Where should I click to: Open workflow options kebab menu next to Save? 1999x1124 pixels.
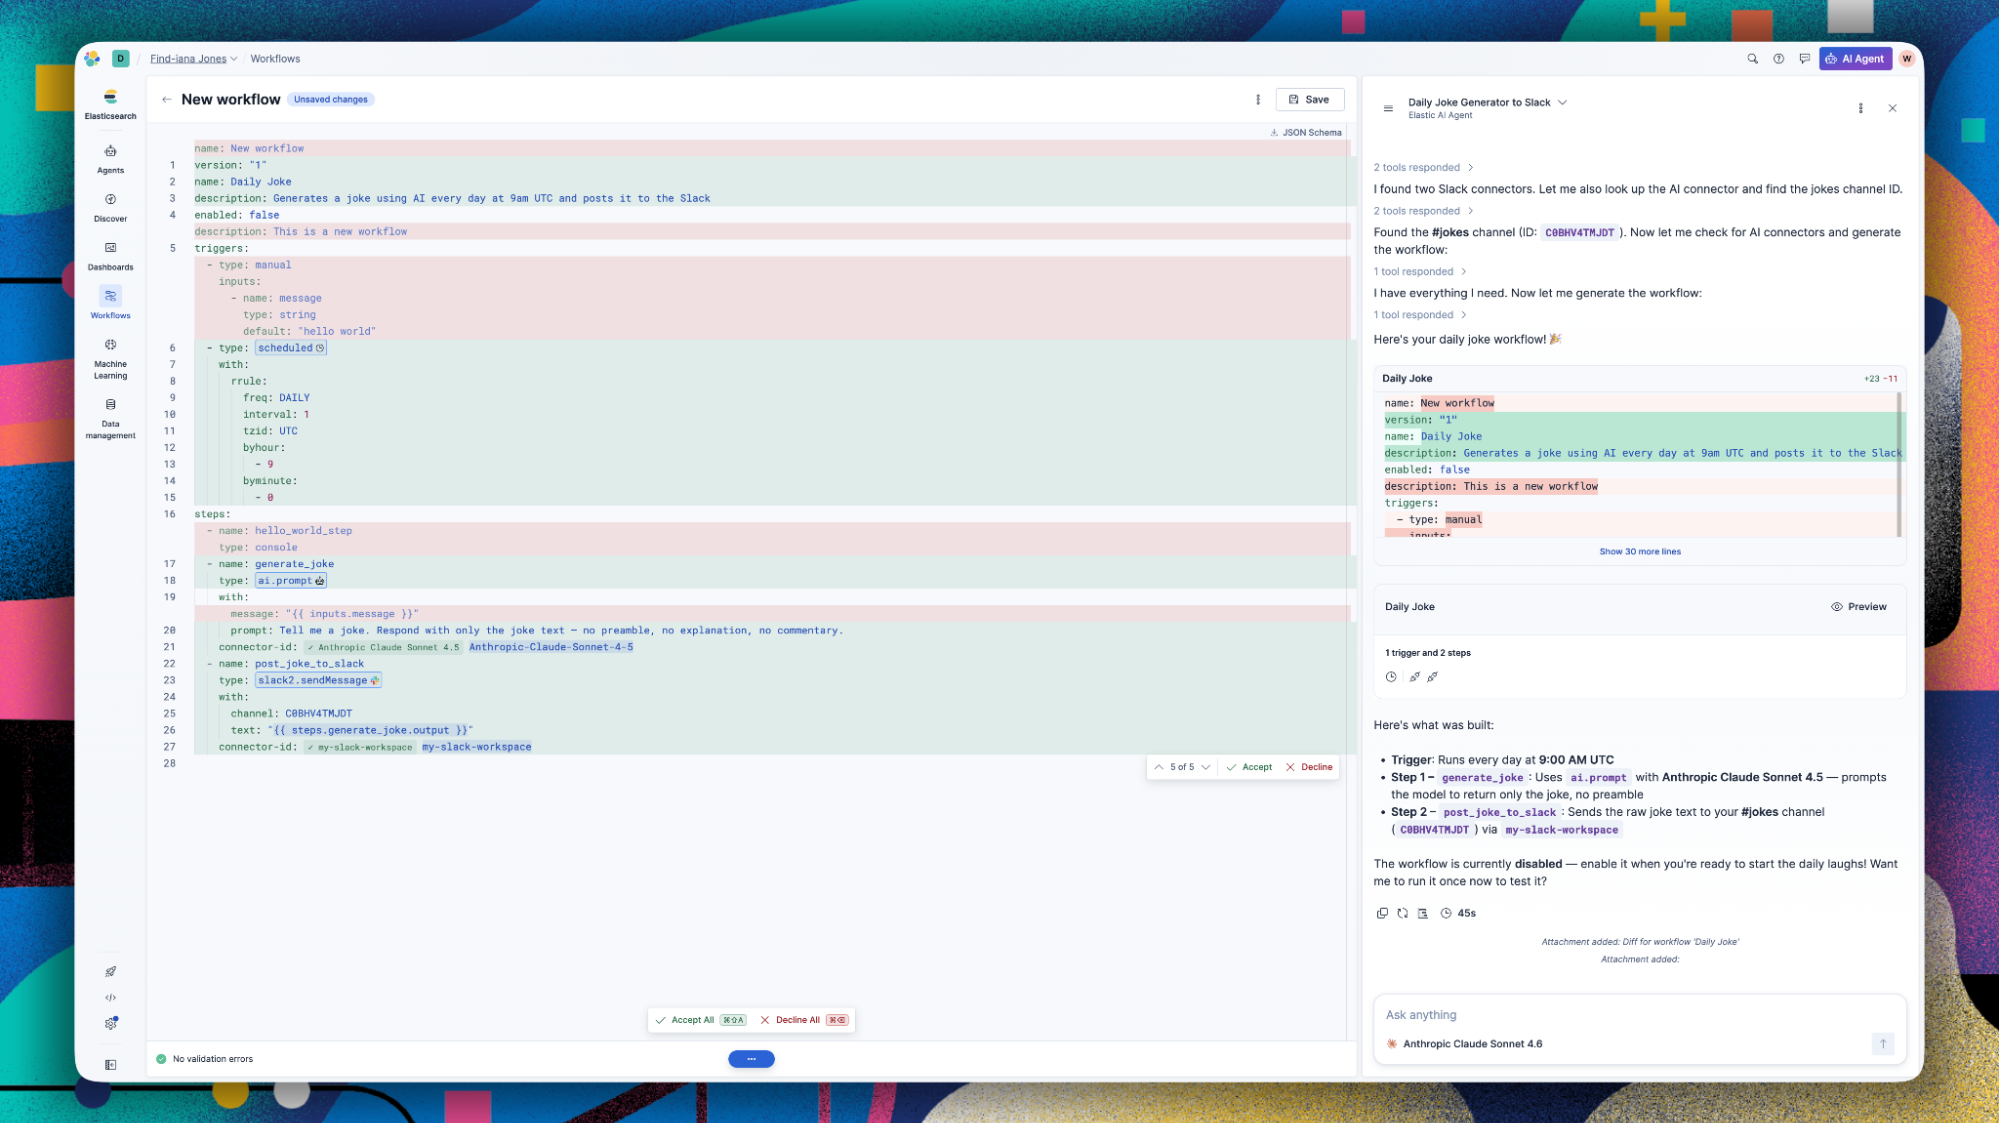click(x=1258, y=99)
